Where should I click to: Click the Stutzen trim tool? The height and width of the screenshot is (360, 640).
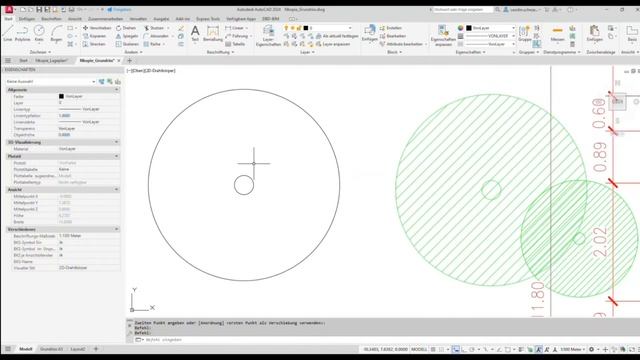(154, 28)
